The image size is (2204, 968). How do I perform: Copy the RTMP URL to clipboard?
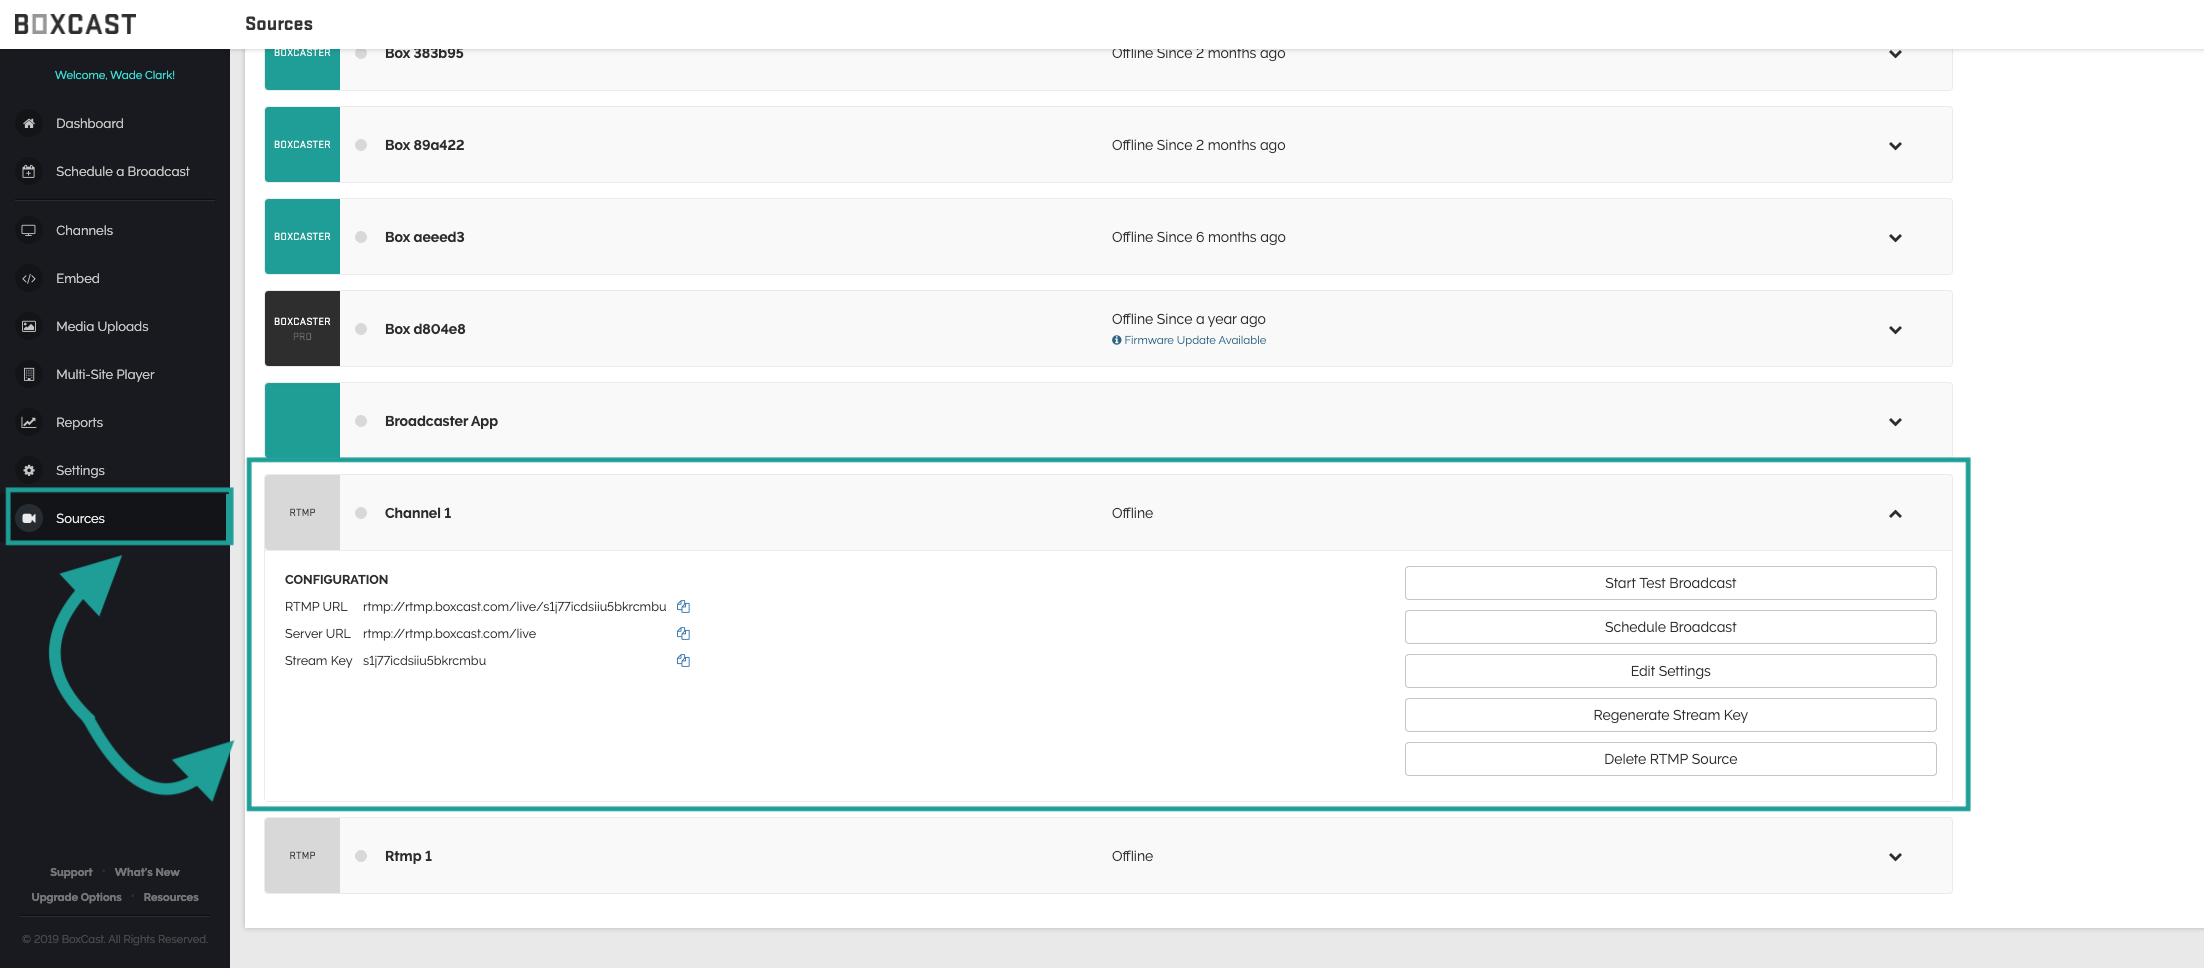(x=683, y=607)
